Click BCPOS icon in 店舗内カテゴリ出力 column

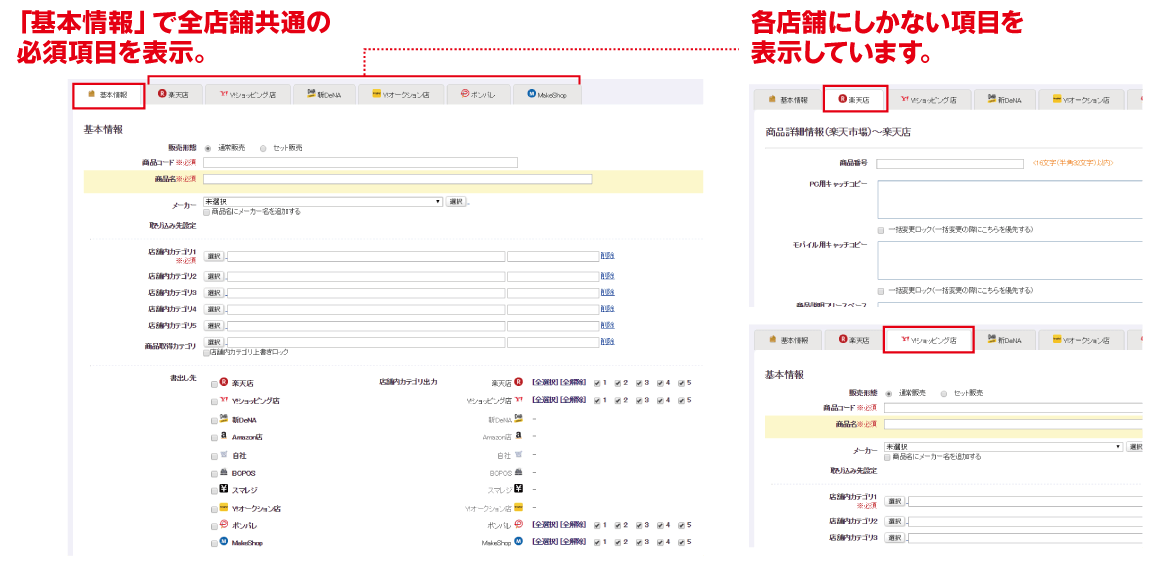tap(519, 472)
